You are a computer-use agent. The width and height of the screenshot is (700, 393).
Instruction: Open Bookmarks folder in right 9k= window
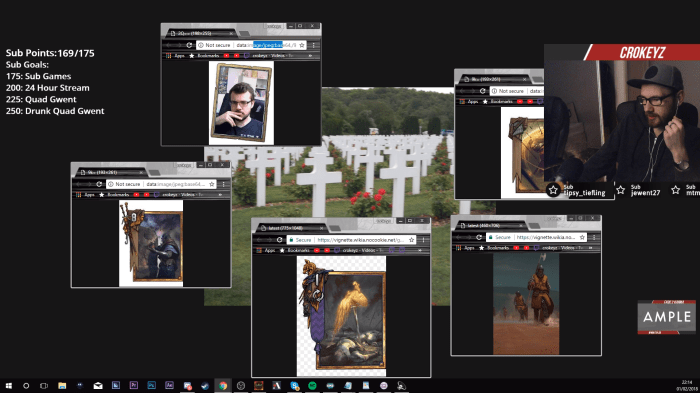(x=498, y=102)
